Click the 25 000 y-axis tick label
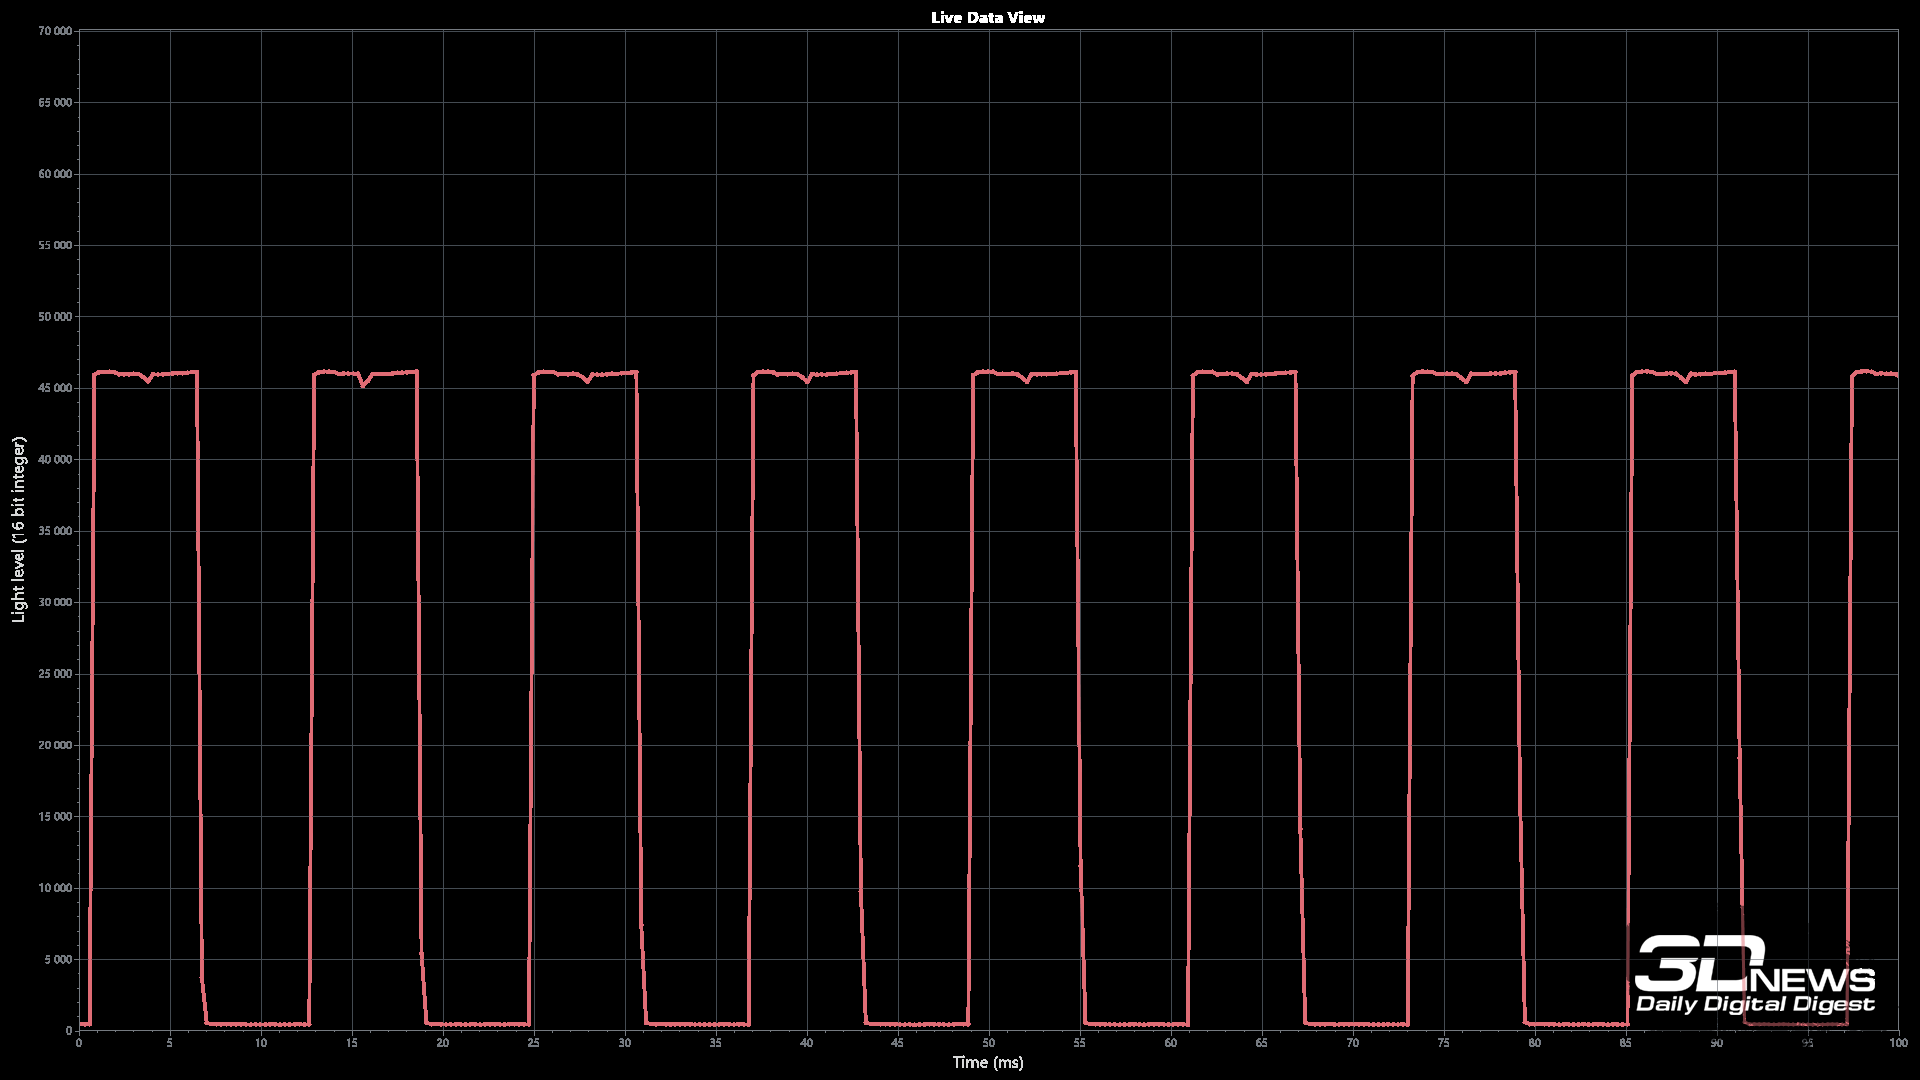Screen dimensions: 1920x1080 coord(55,674)
